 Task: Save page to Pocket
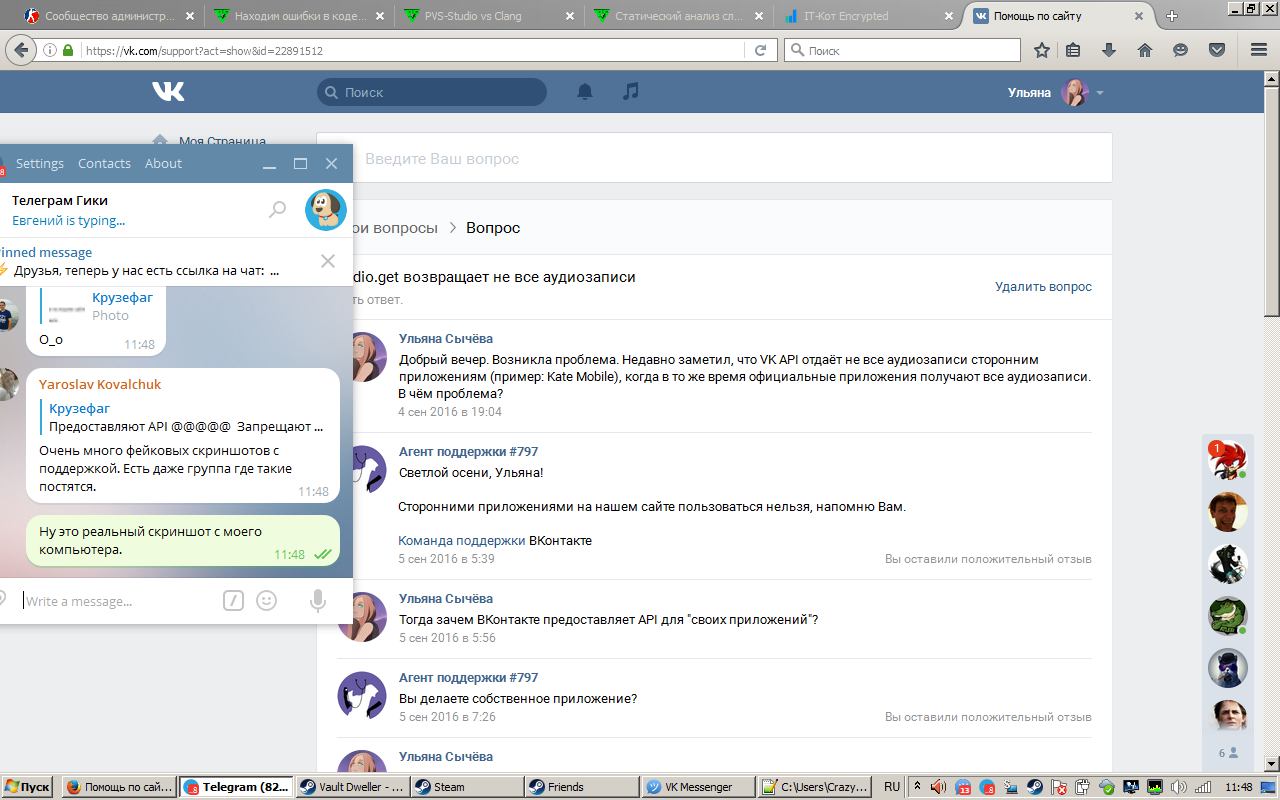(x=1217, y=50)
